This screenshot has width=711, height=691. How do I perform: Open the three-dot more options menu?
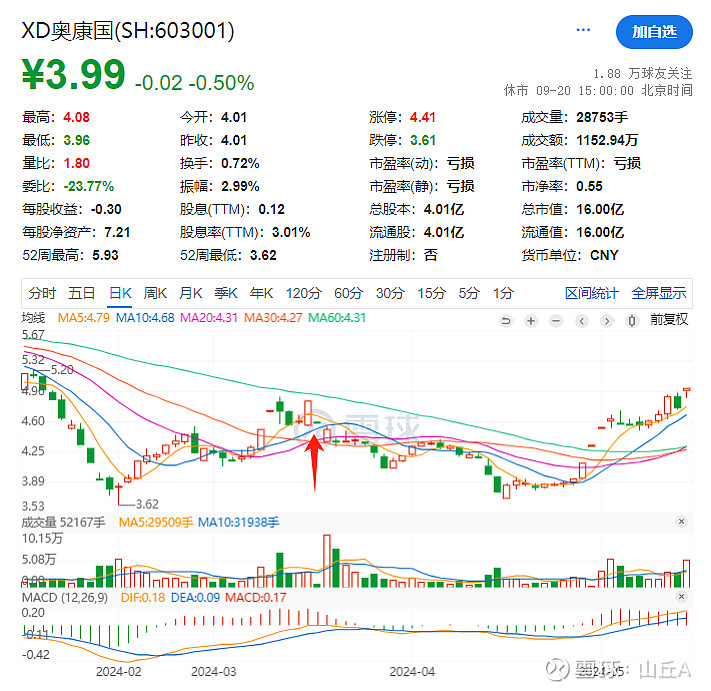coord(583,30)
